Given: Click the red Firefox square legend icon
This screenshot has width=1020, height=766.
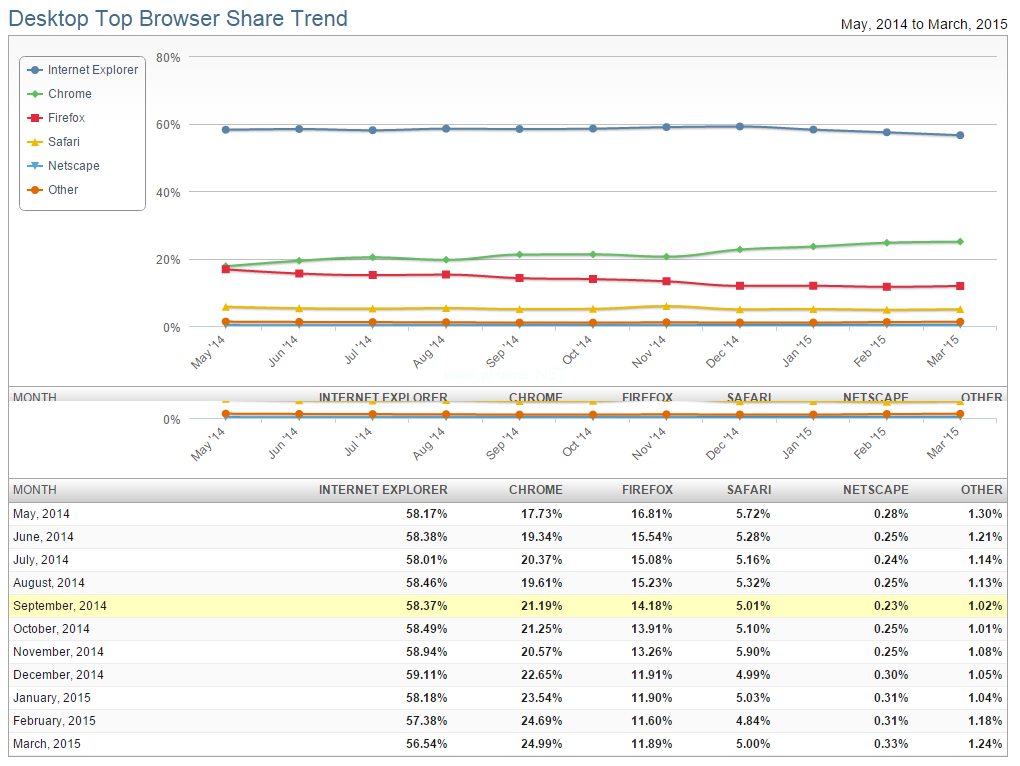Looking at the screenshot, I should (x=36, y=118).
